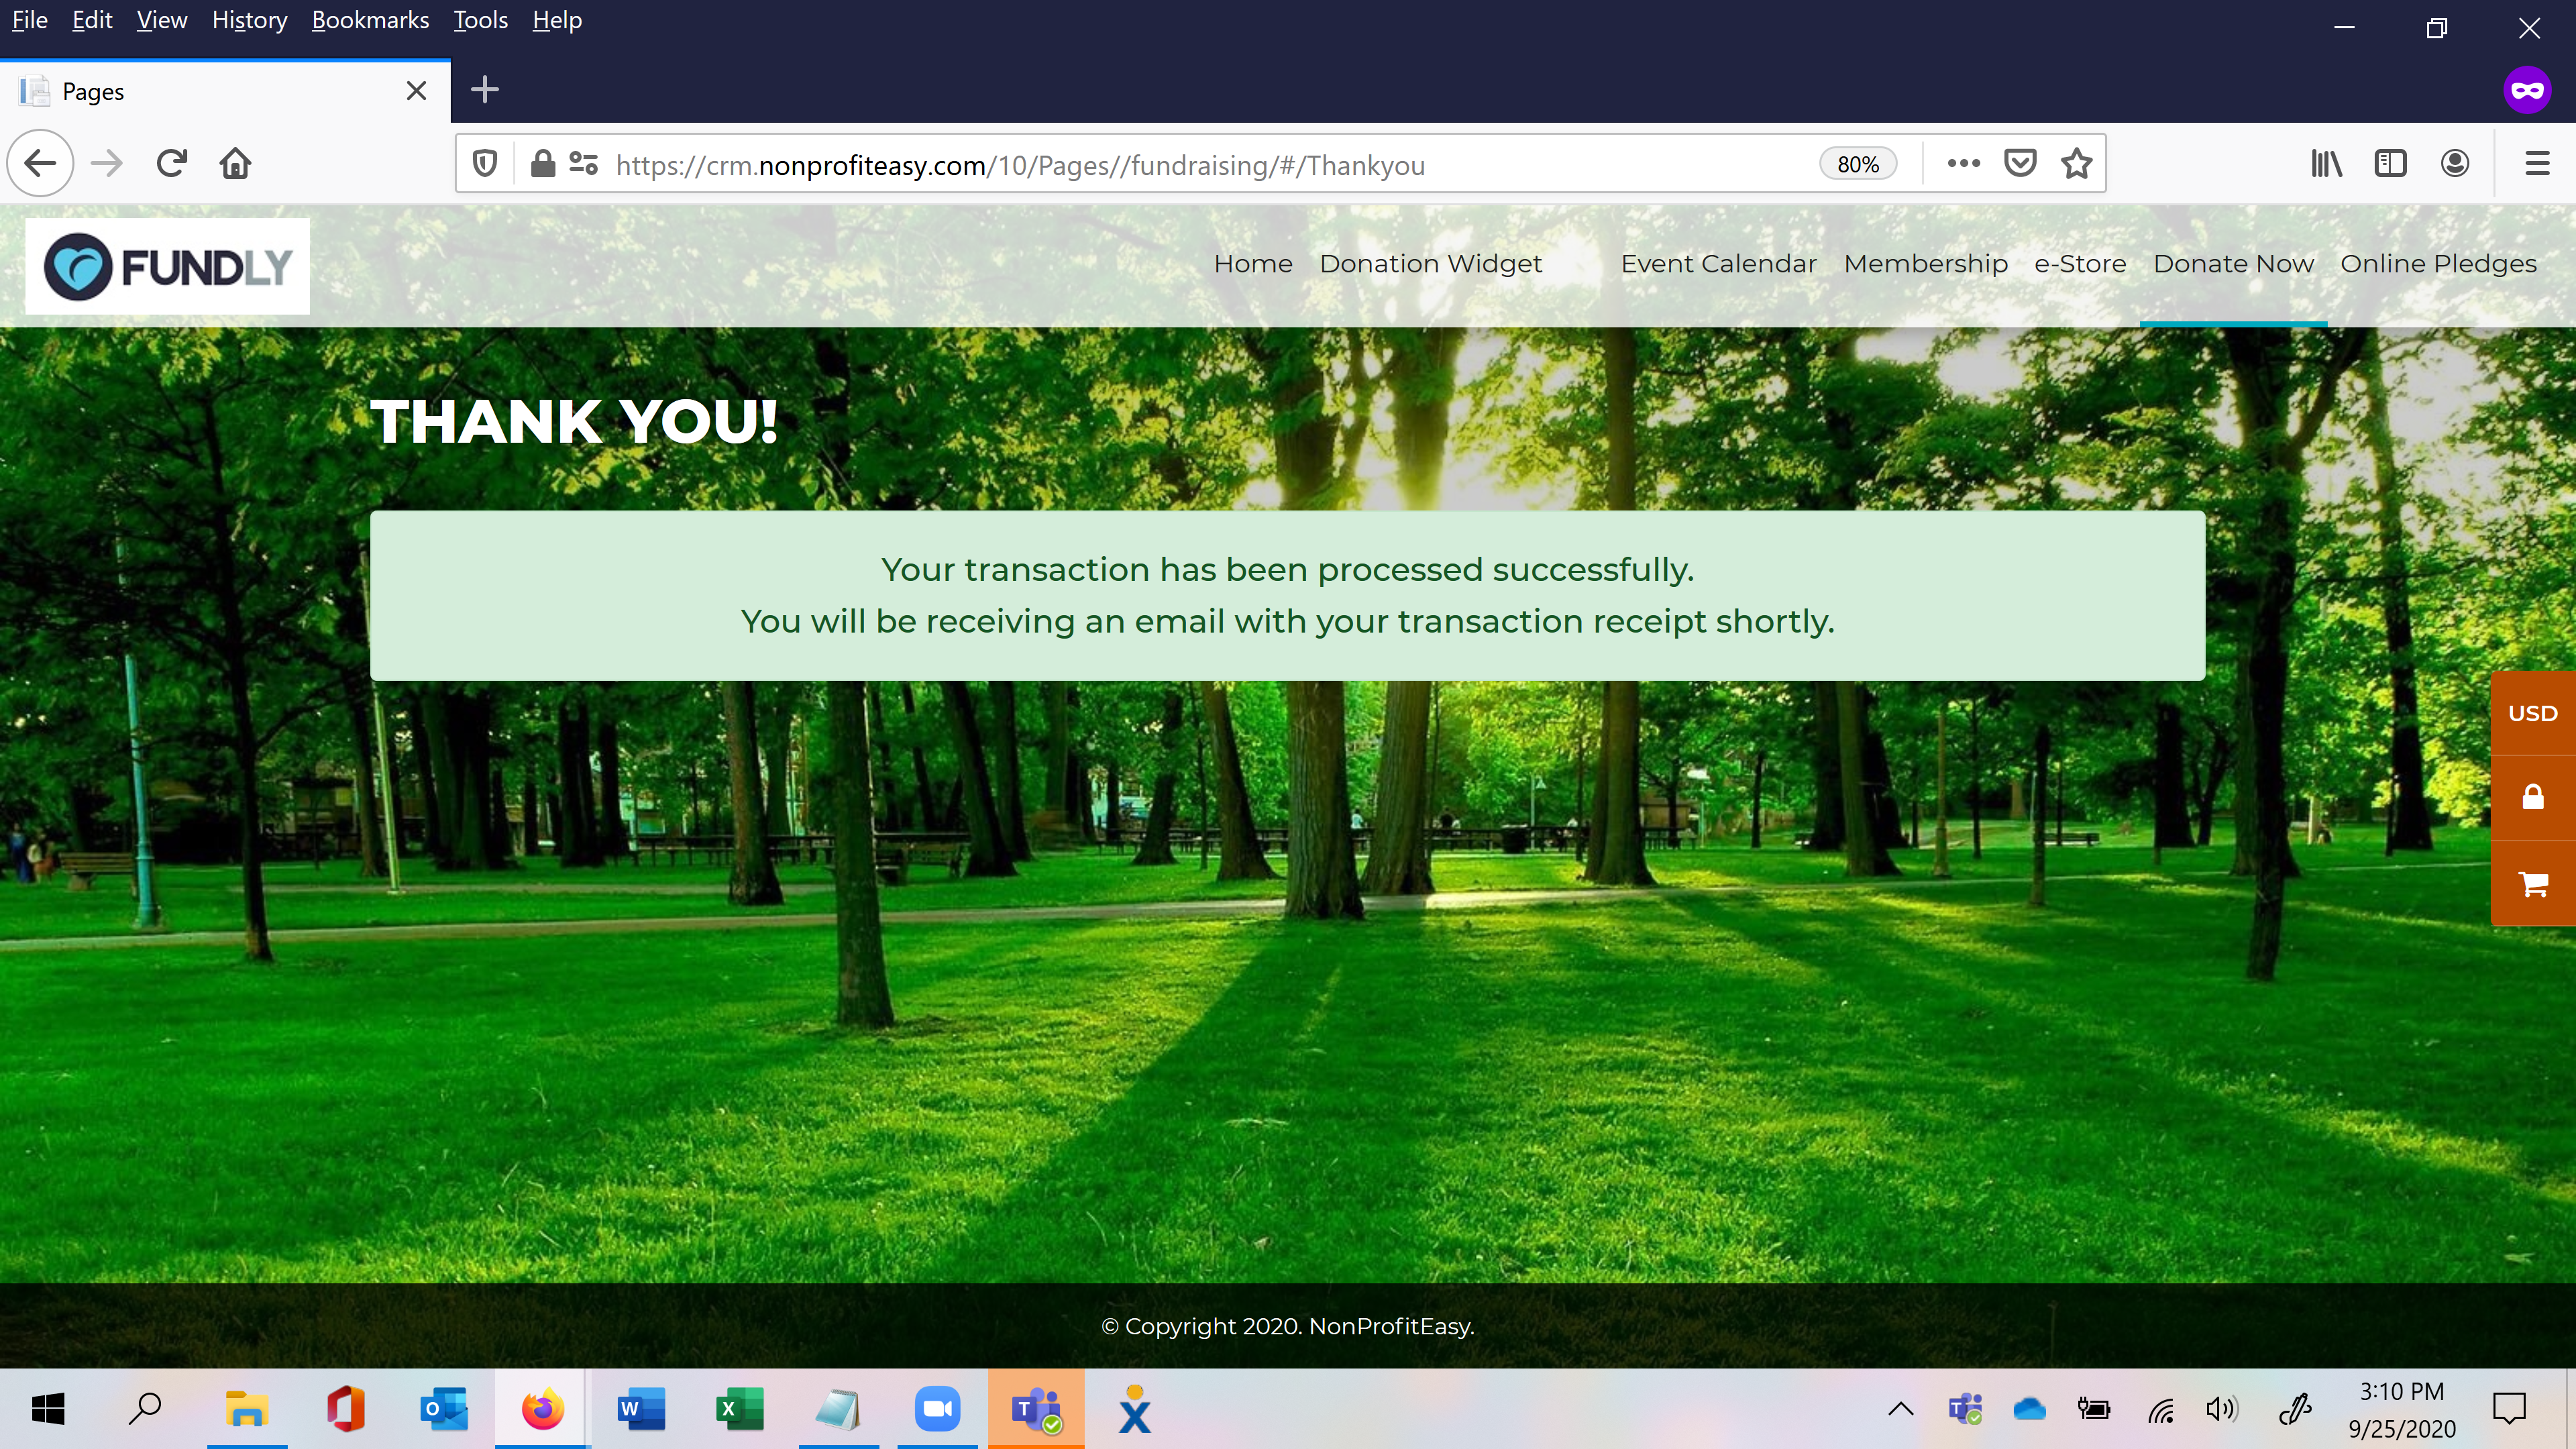The image size is (2576, 1449).
Task: Open the tracking protection shield icon
Action: [485, 163]
